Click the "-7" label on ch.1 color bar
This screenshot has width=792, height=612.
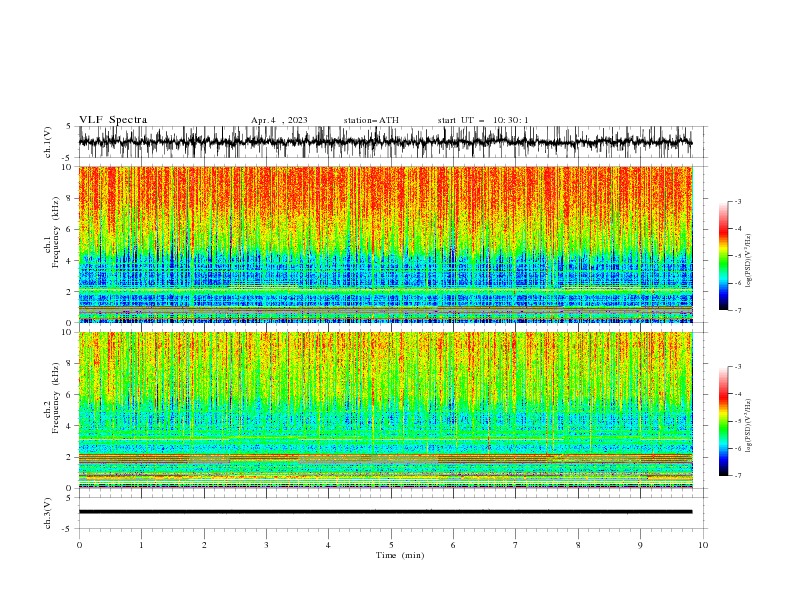737,310
